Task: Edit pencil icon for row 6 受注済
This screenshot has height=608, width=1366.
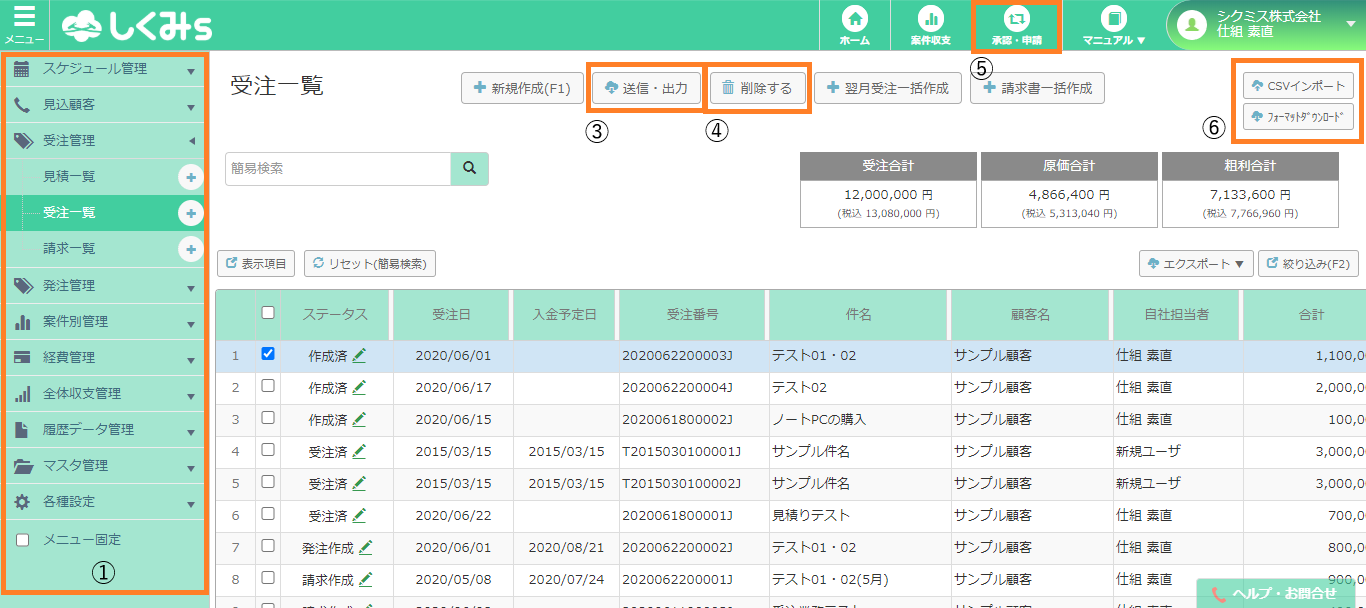Action: point(359,515)
